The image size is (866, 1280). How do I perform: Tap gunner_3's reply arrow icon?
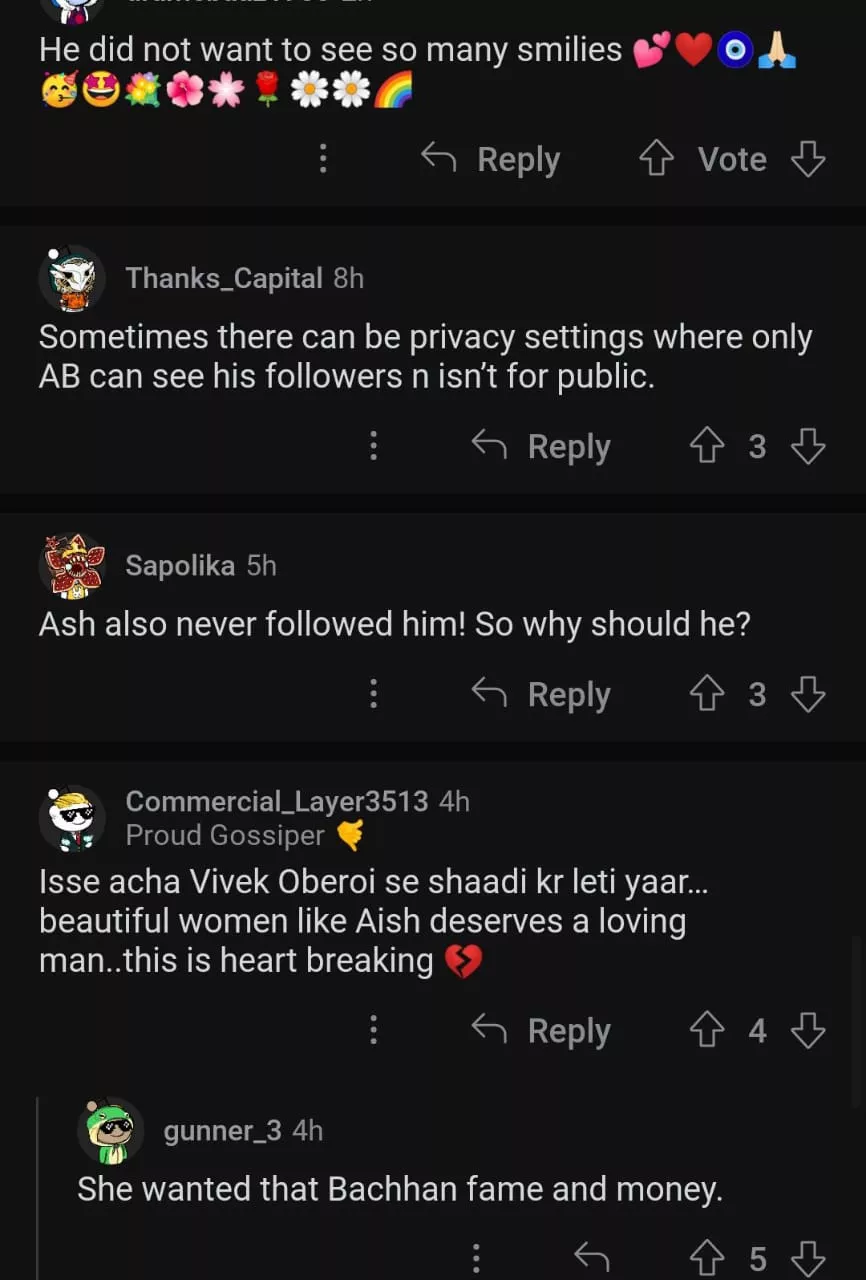pyautogui.click(x=591, y=1258)
